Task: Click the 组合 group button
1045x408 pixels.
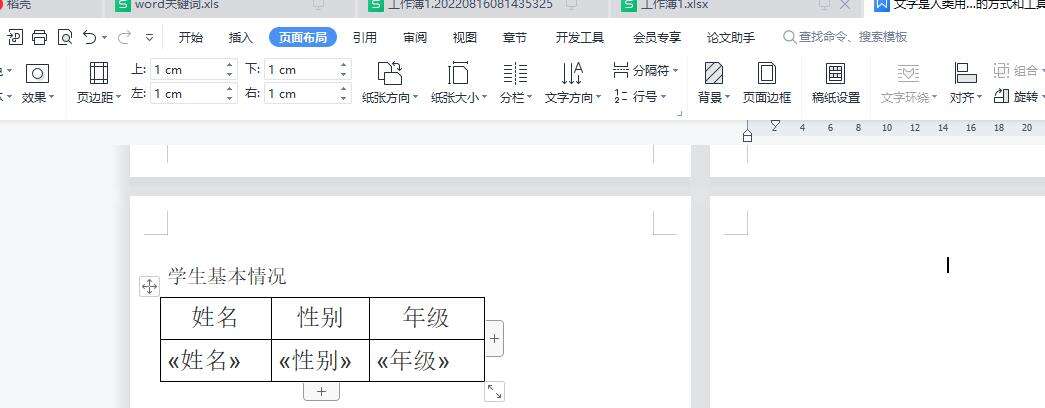Action: click(1017, 70)
